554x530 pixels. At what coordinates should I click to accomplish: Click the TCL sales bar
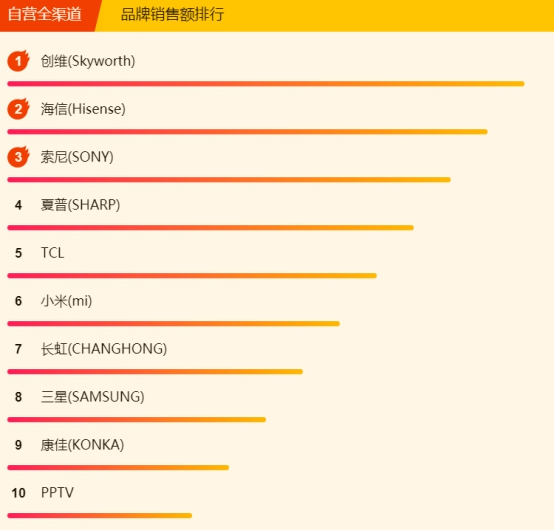[192, 276]
